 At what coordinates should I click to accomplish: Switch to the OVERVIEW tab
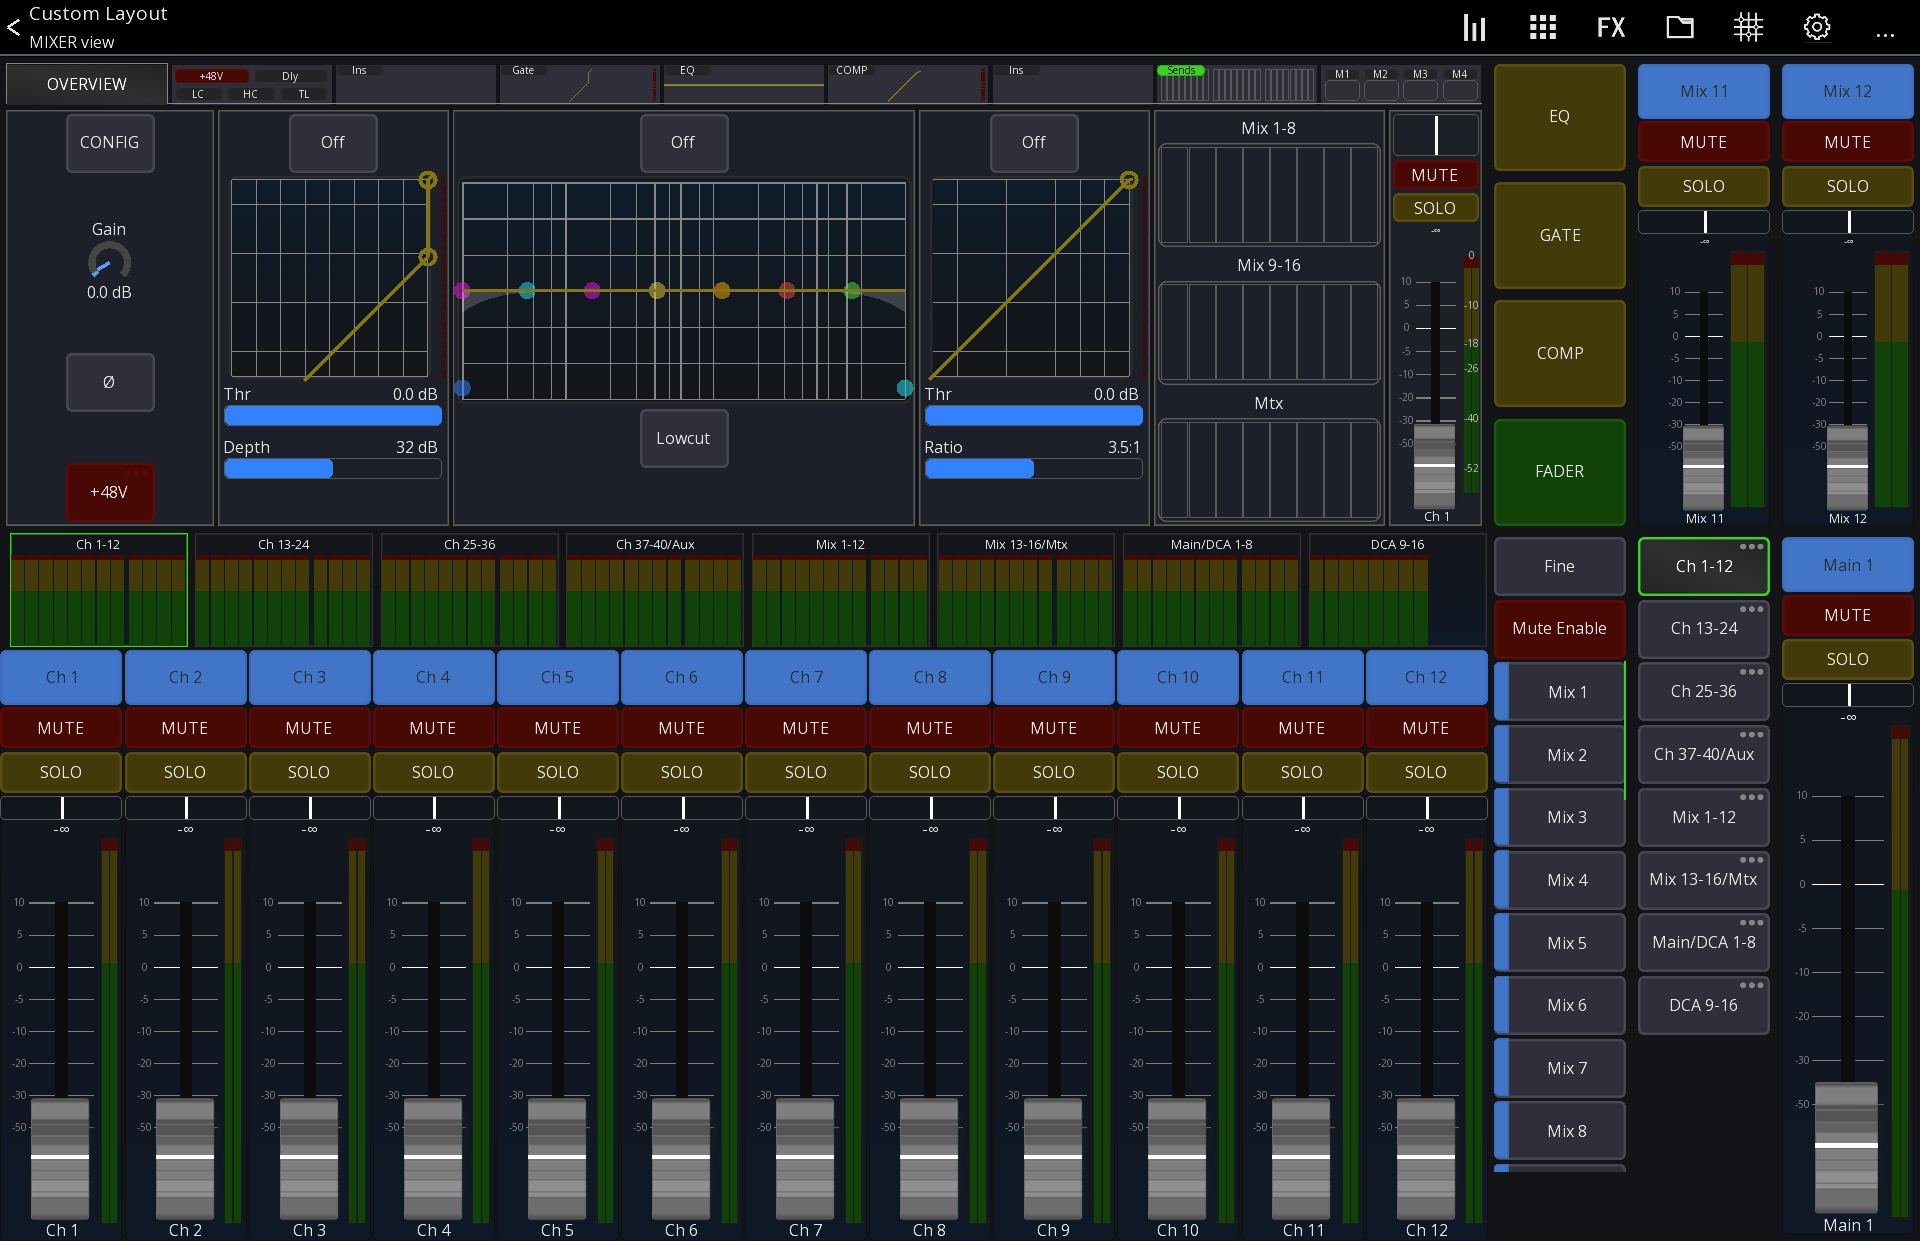point(87,84)
